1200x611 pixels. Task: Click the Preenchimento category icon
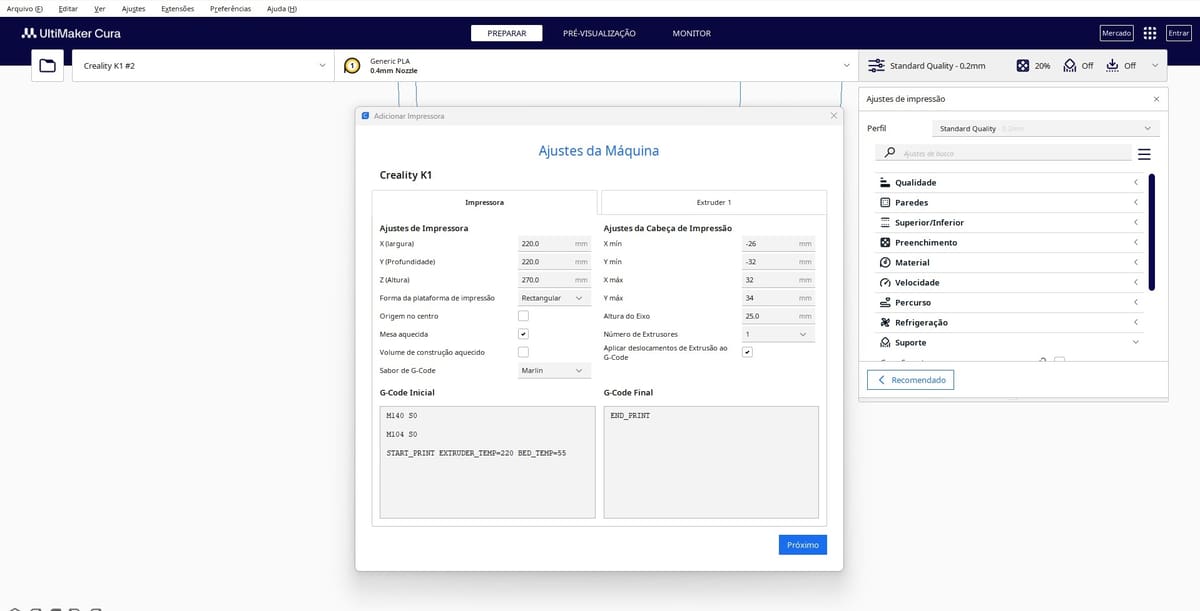(885, 243)
